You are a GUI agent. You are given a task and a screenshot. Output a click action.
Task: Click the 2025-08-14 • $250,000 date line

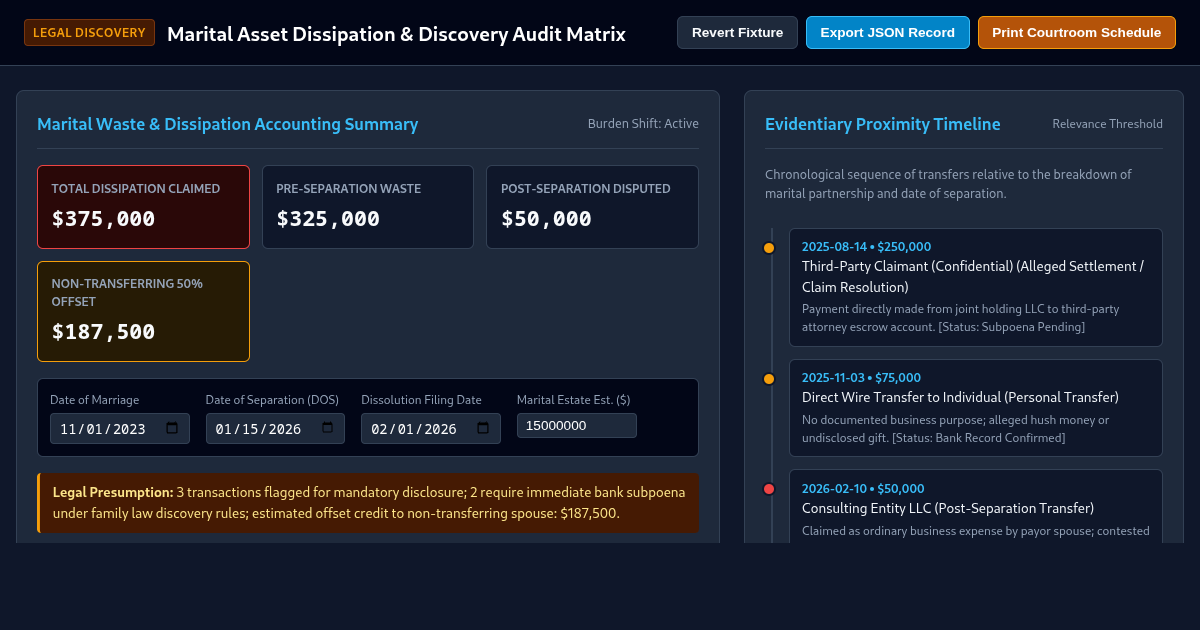click(866, 247)
